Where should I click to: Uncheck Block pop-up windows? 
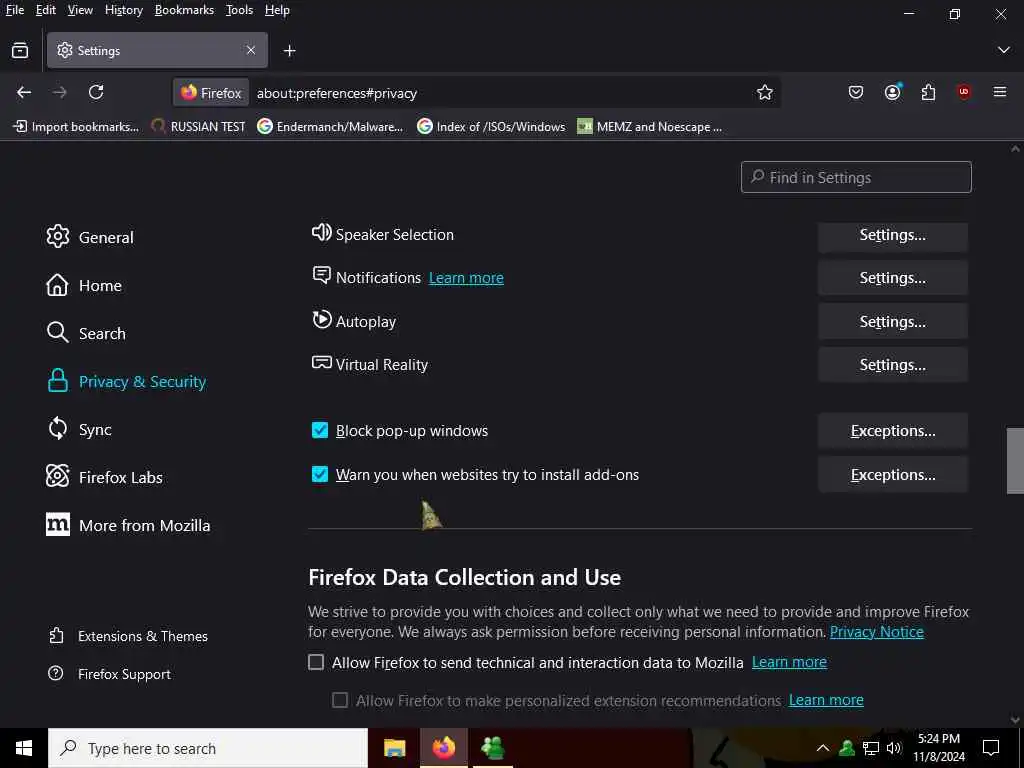pos(320,430)
